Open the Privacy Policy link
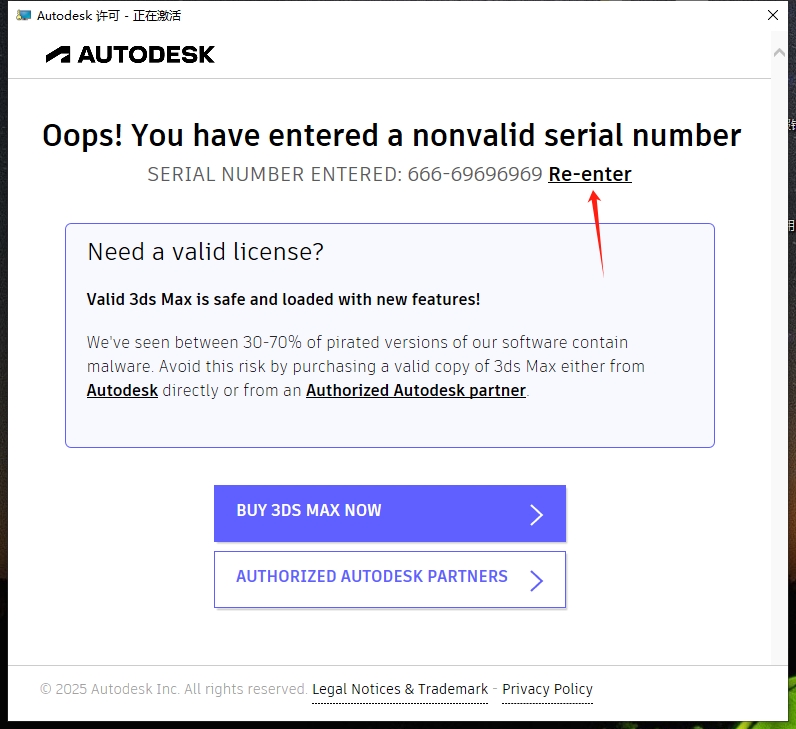 coord(547,689)
